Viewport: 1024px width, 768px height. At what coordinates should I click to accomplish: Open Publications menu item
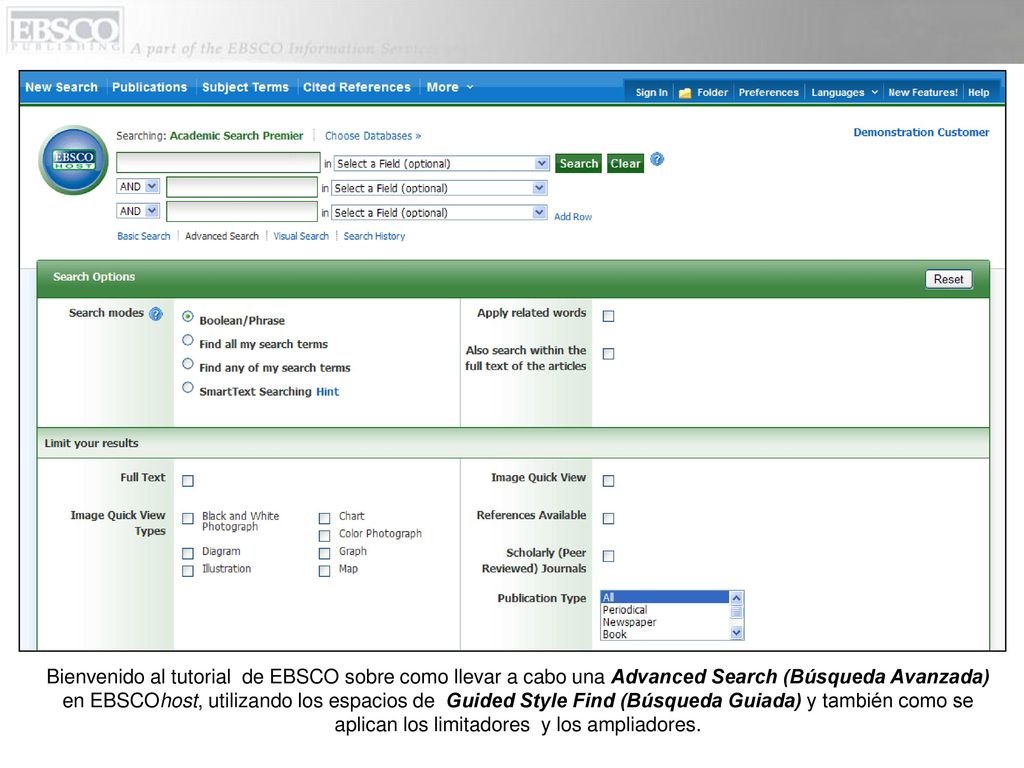tap(150, 87)
